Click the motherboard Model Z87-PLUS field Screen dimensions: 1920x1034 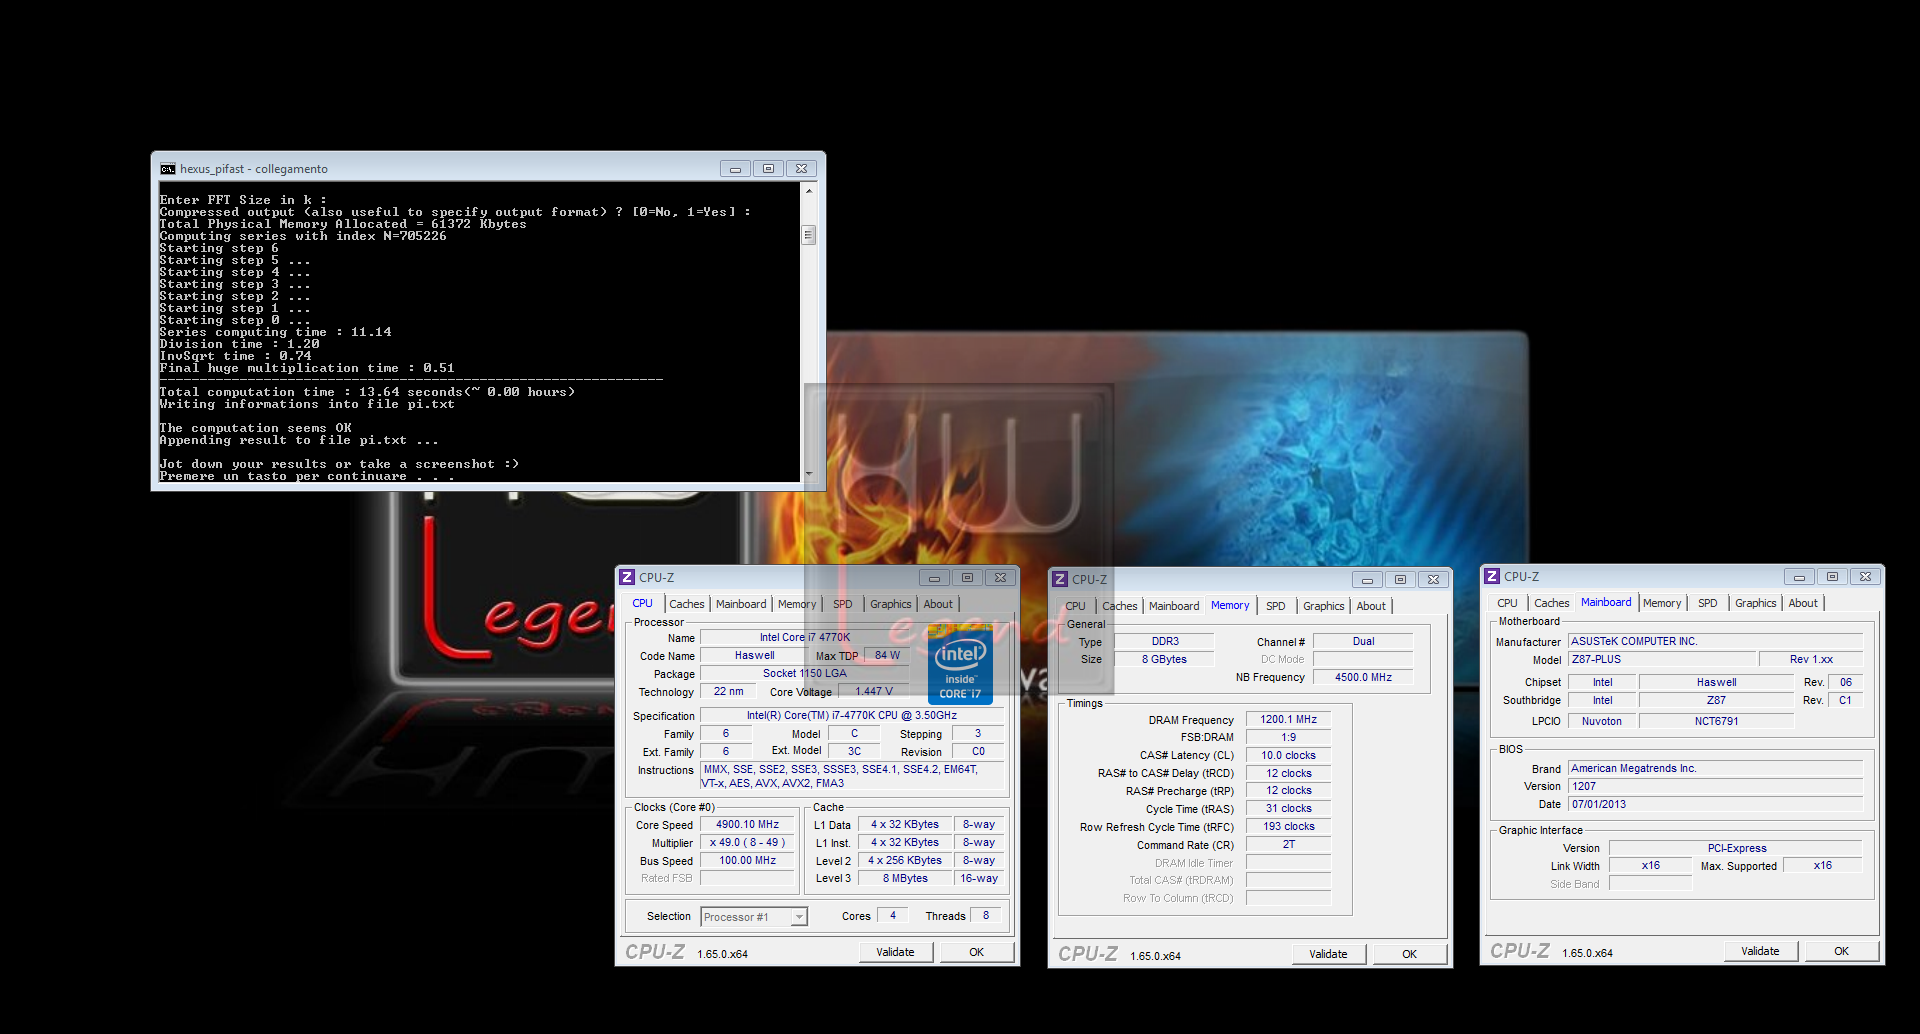point(1662,660)
